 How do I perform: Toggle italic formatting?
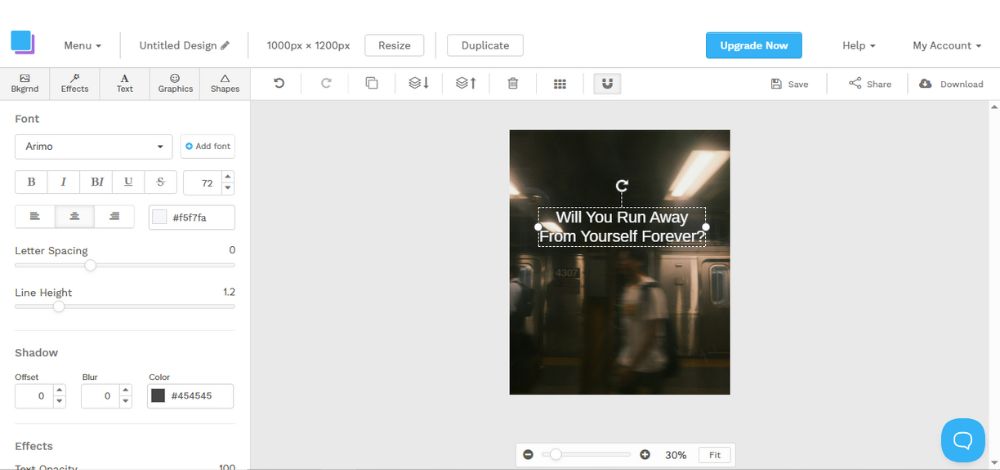pos(63,182)
